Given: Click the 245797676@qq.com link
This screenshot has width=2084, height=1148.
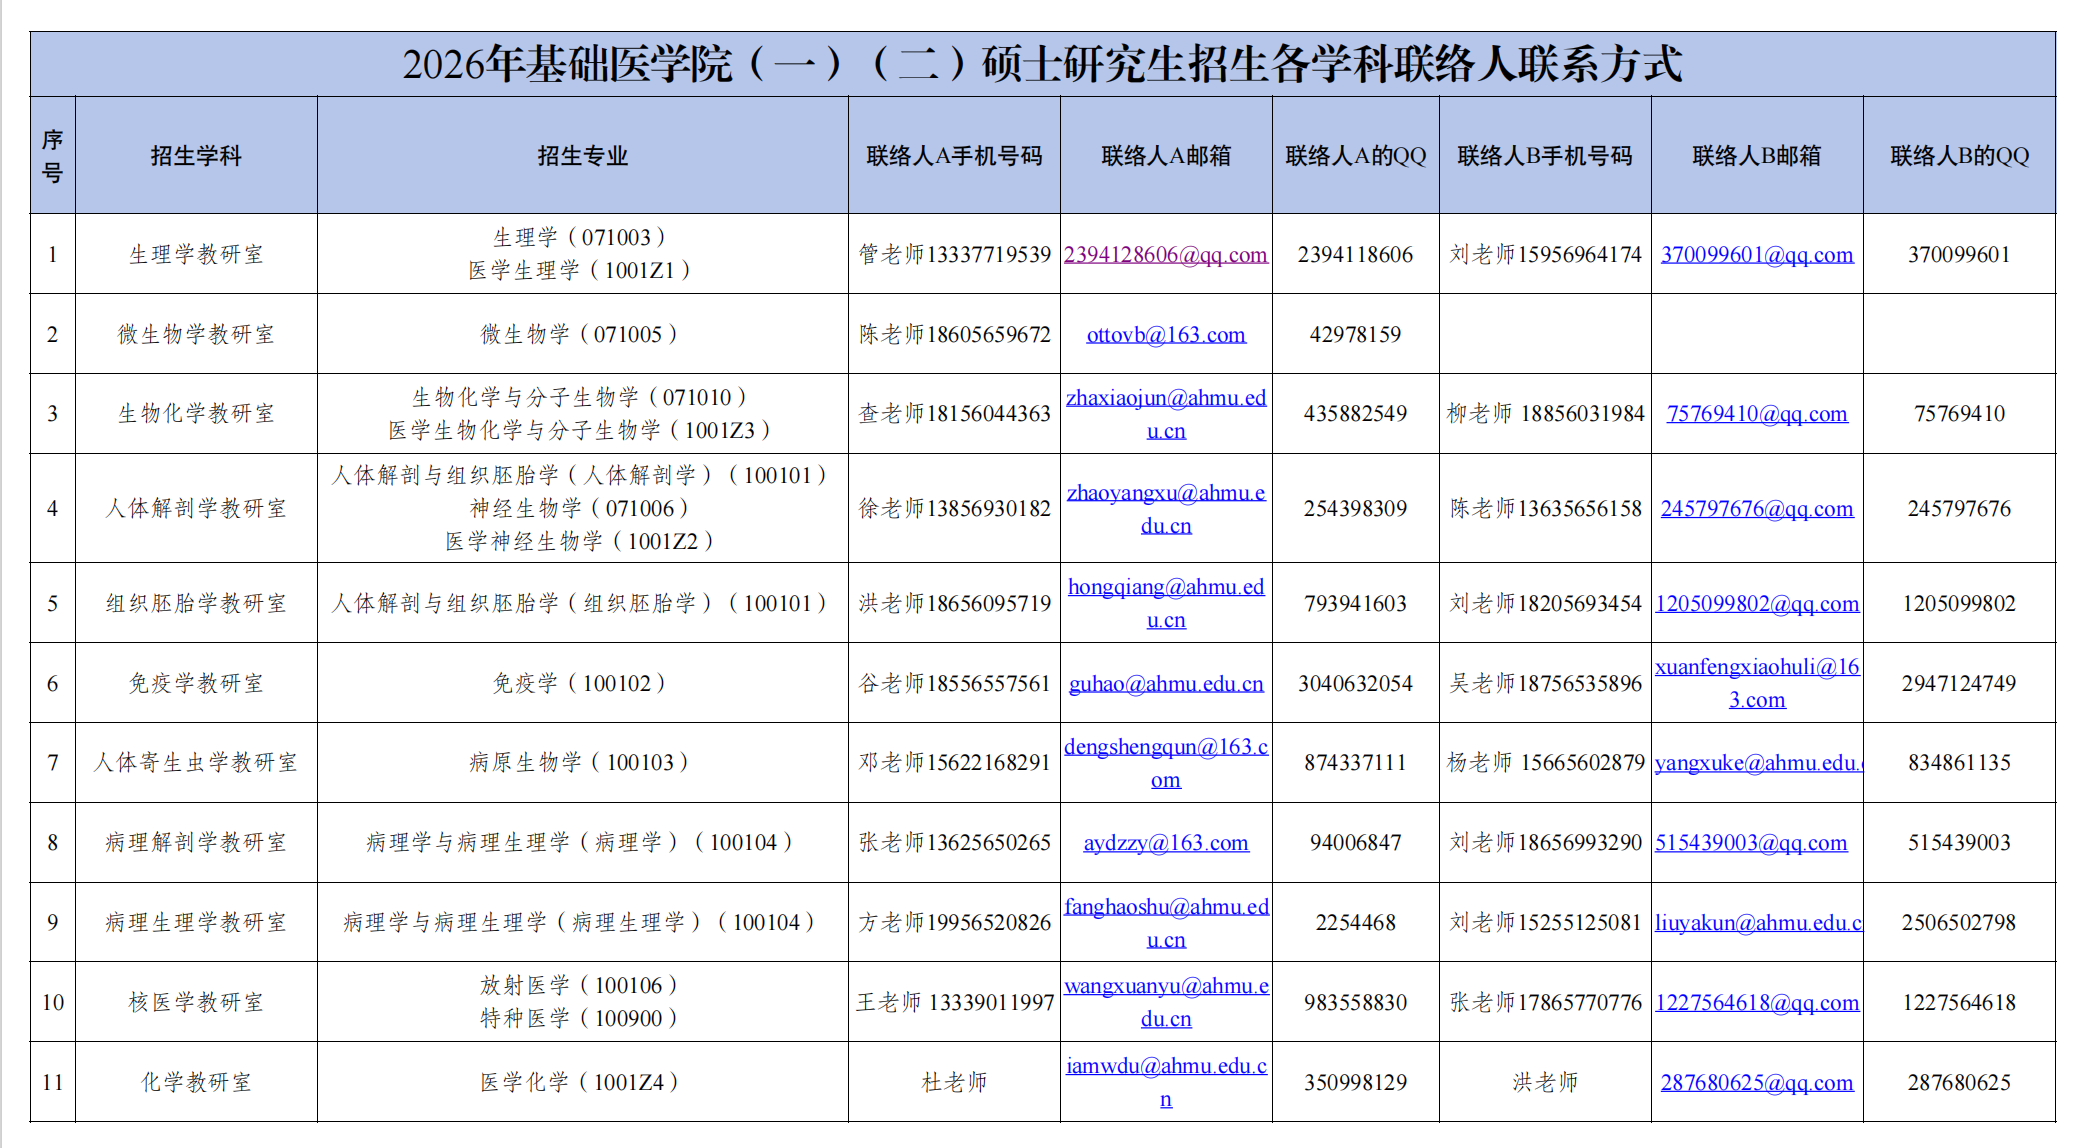Looking at the screenshot, I should 1756,509.
